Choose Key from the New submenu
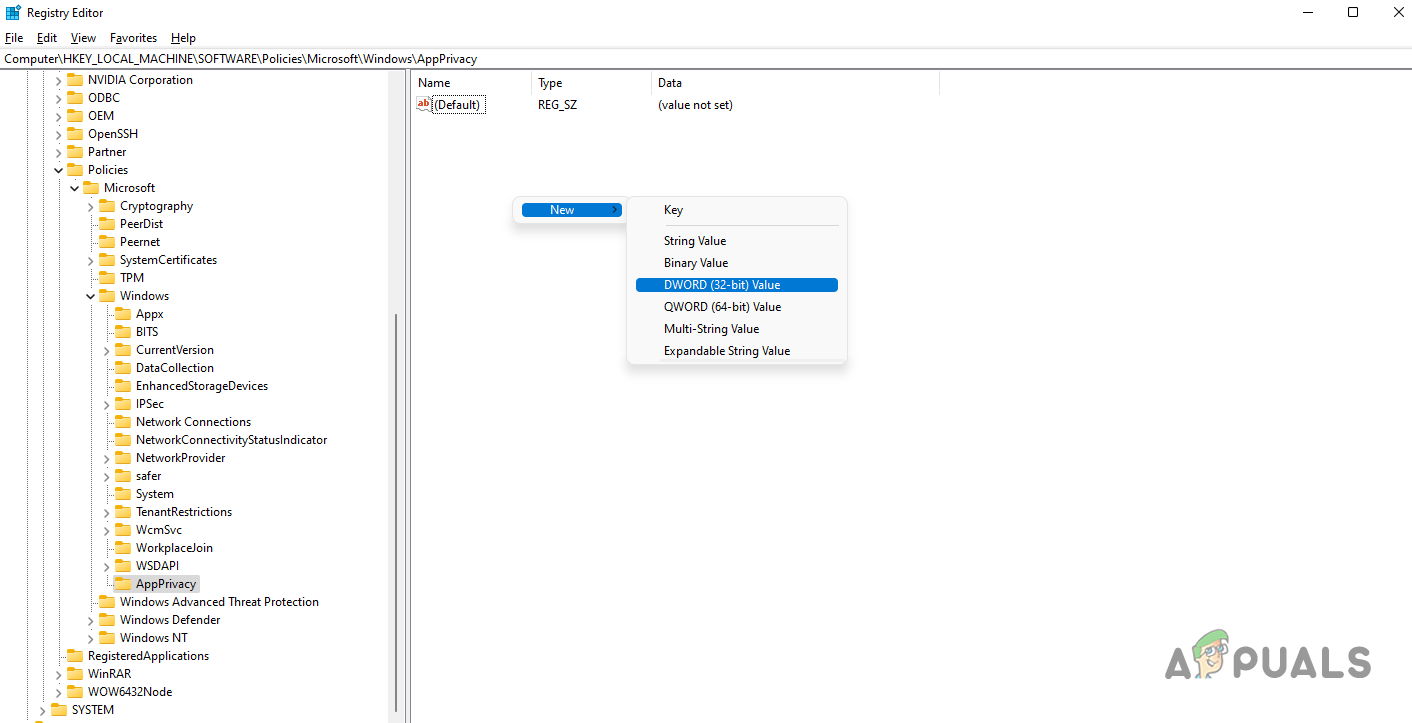The height and width of the screenshot is (723, 1412). 737,210
